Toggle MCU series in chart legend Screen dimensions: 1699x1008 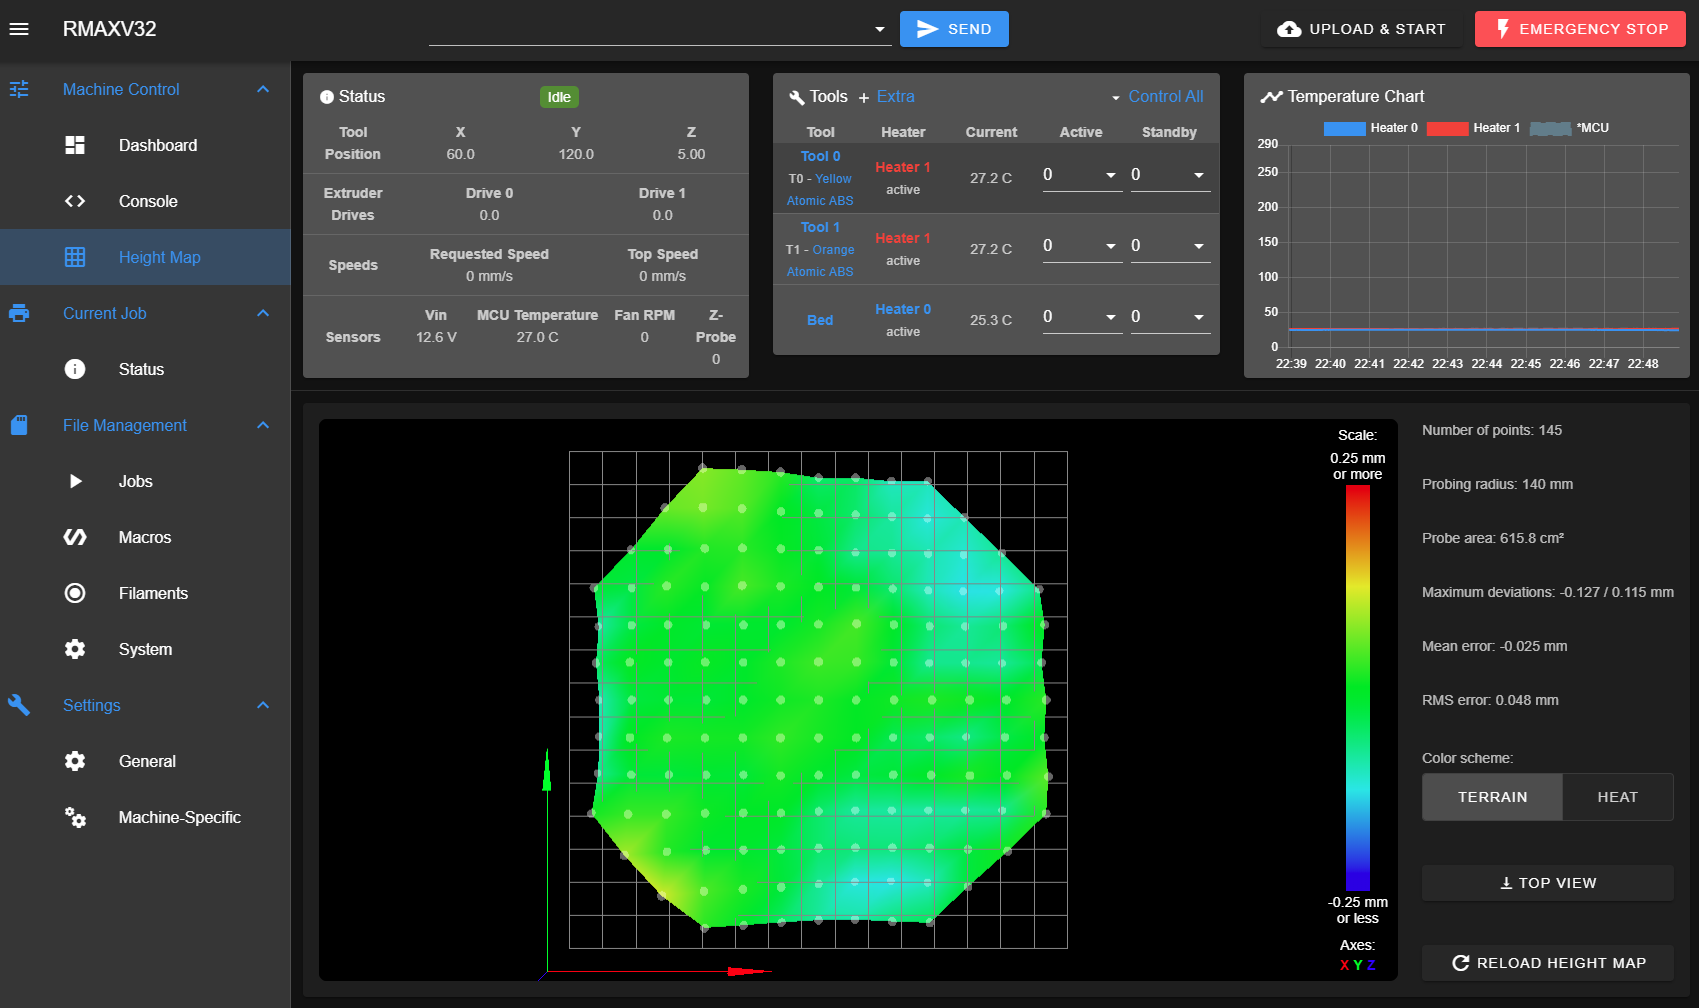point(1569,128)
